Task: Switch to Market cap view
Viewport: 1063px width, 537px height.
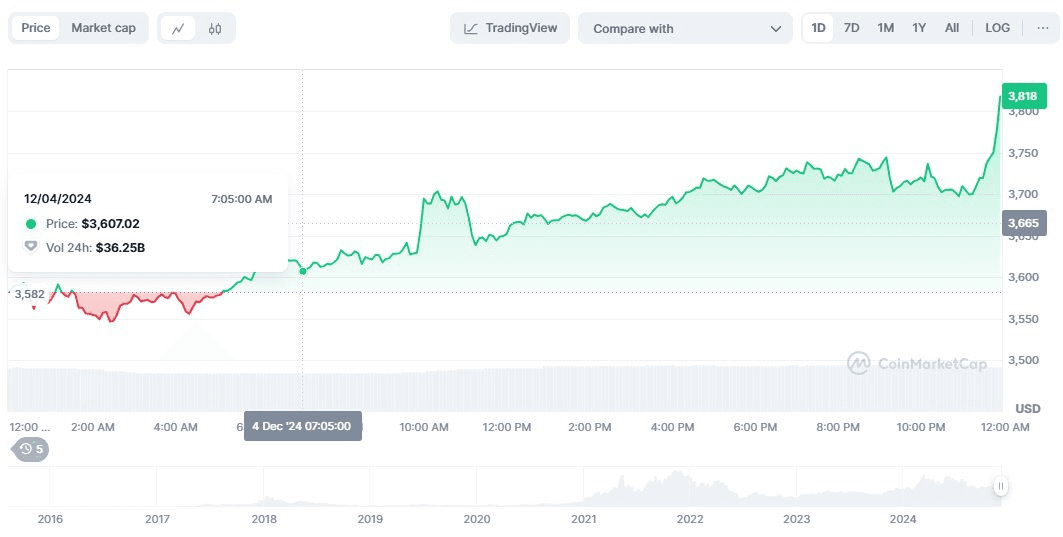Action: click(x=103, y=28)
